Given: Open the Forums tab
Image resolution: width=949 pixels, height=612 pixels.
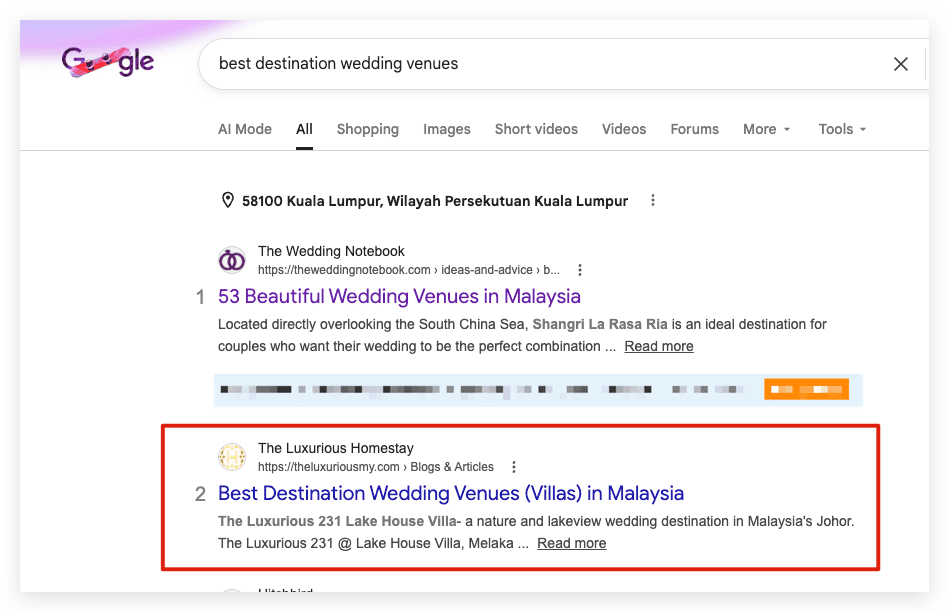Looking at the screenshot, I should click(x=694, y=129).
